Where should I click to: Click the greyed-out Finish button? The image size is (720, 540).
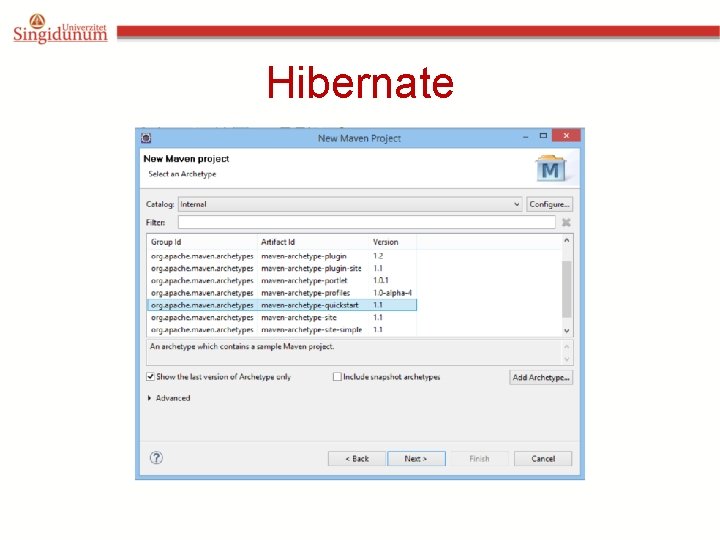(x=479, y=459)
